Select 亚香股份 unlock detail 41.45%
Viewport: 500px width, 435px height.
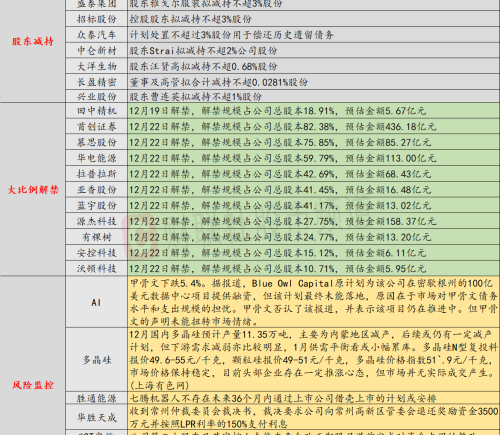[x=280, y=190]
